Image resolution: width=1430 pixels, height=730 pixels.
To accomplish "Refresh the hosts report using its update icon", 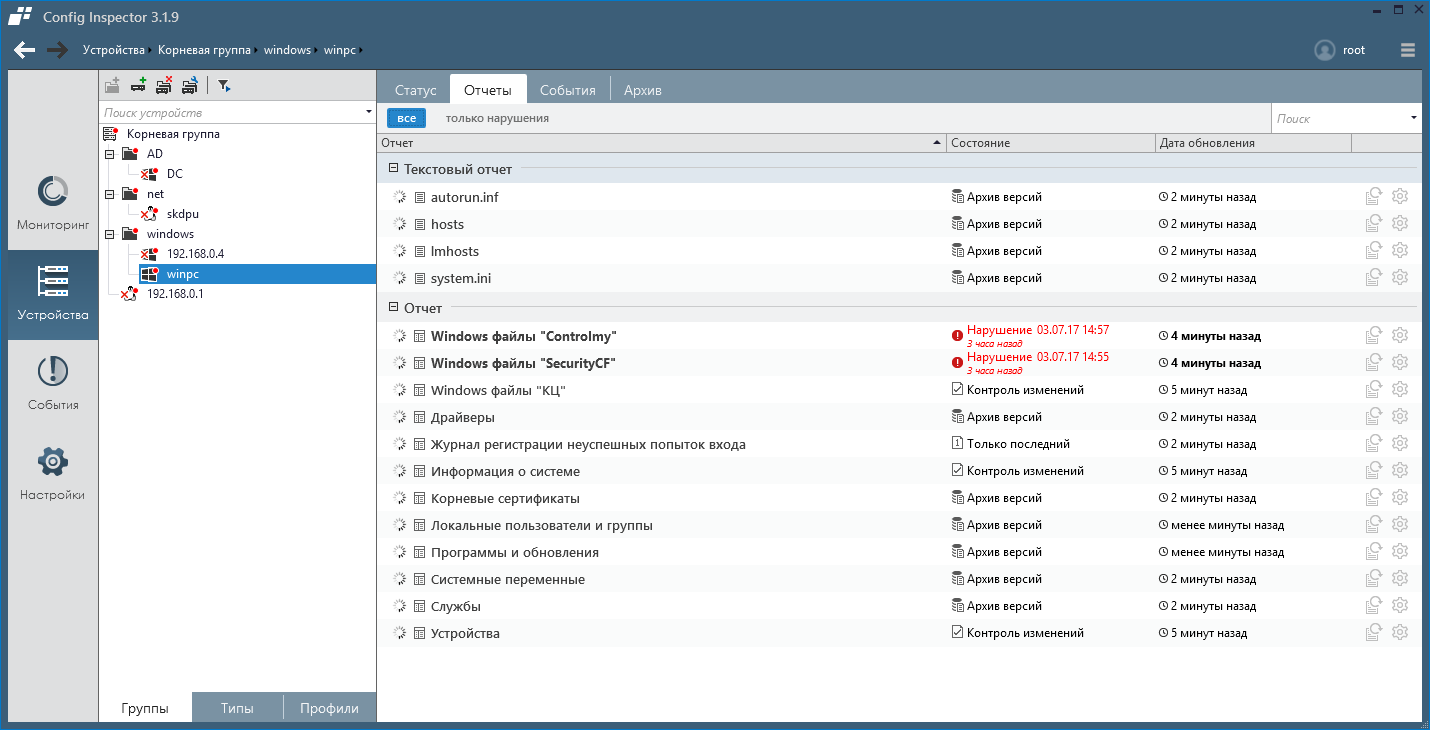I will coord(1374,224).
